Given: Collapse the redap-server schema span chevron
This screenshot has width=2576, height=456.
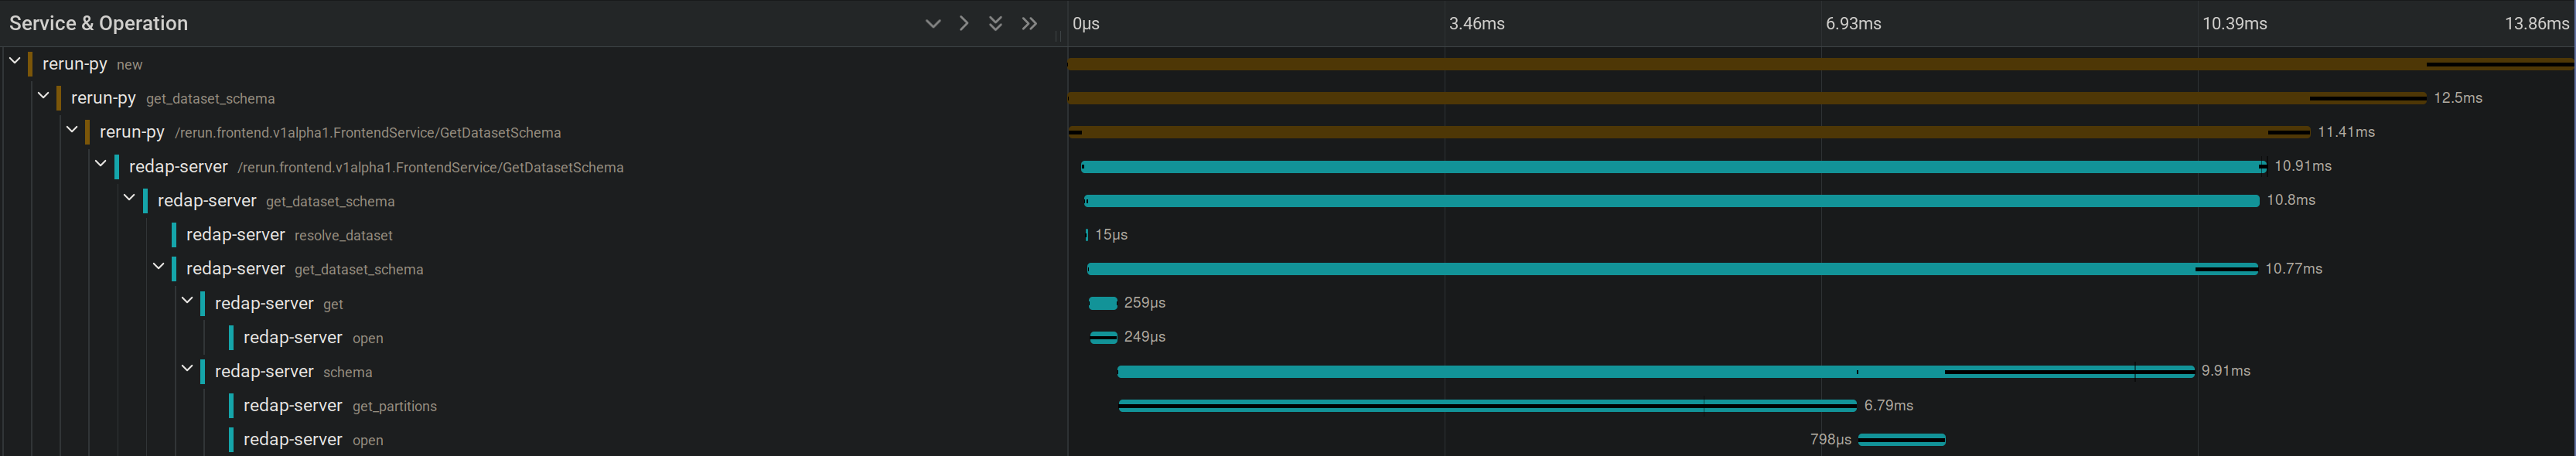Looking at the screenshot, I should point(187,369).
